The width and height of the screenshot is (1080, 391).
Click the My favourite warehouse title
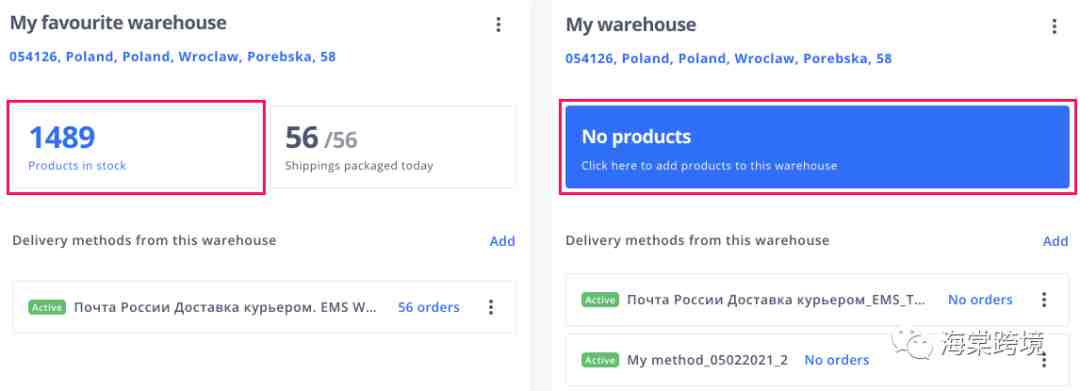click(118, 23)
